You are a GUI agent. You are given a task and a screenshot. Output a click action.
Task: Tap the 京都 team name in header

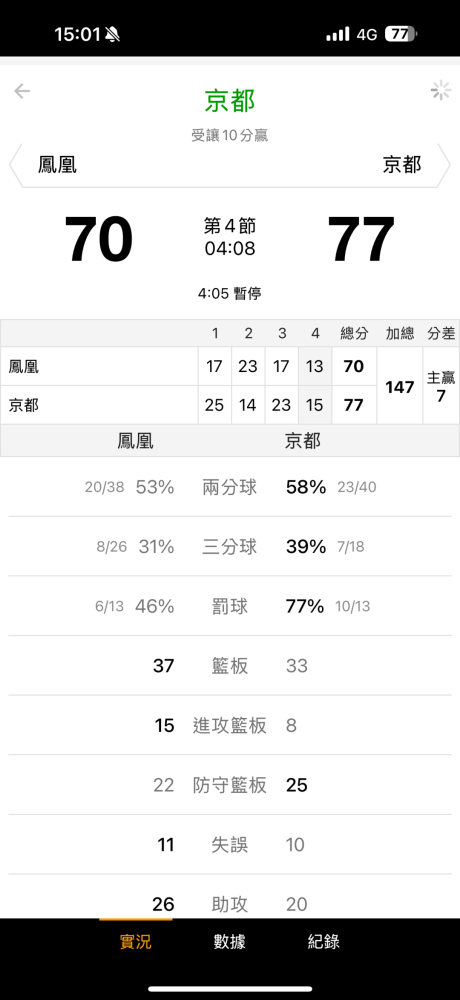point(402,165)
